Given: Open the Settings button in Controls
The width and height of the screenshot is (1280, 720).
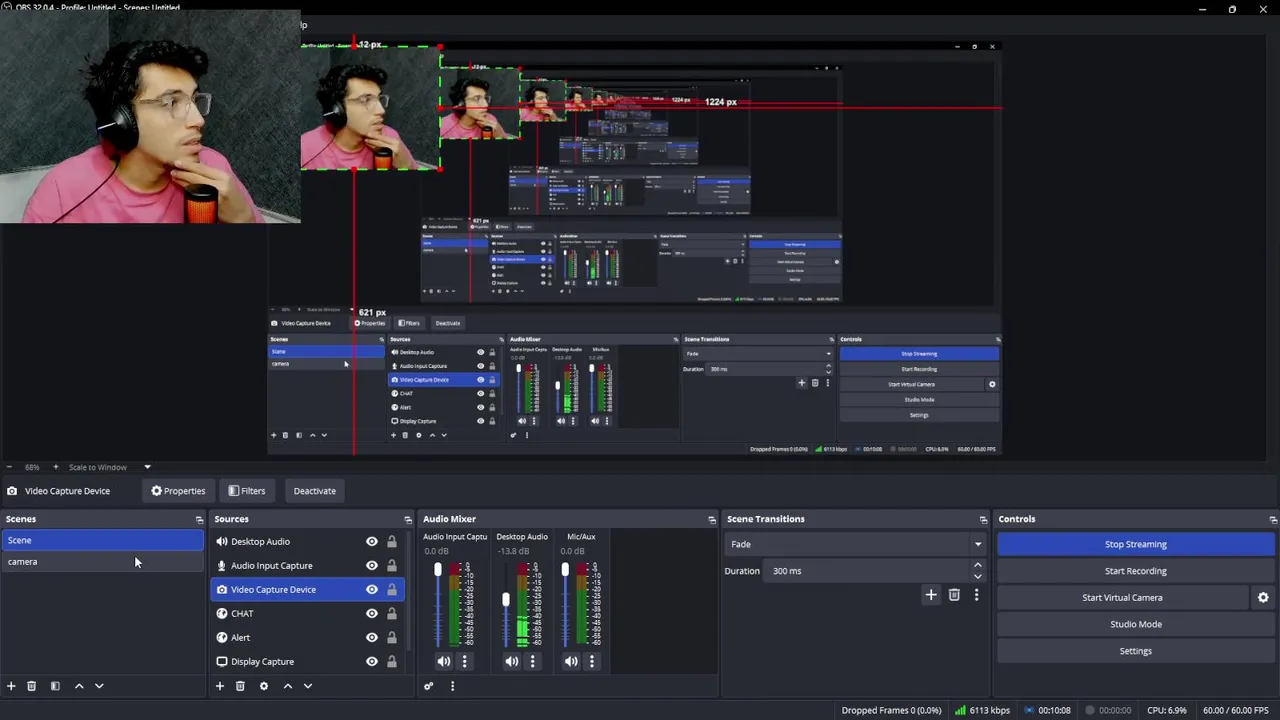Looking at the screenshot, I should tap(1136, 651).
